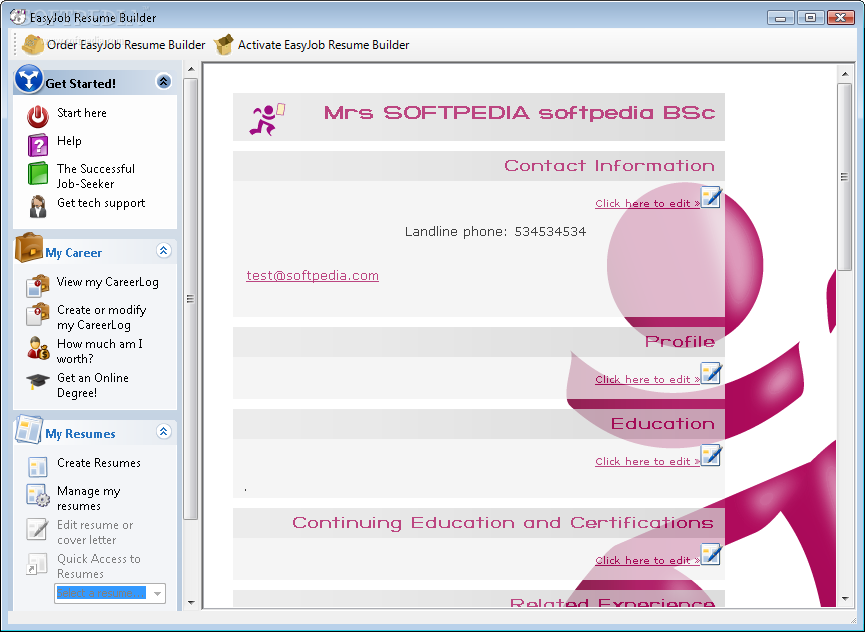Click the My Resumes document icon
This screenshot has width=865, height=632.
(x=29, y=430)
